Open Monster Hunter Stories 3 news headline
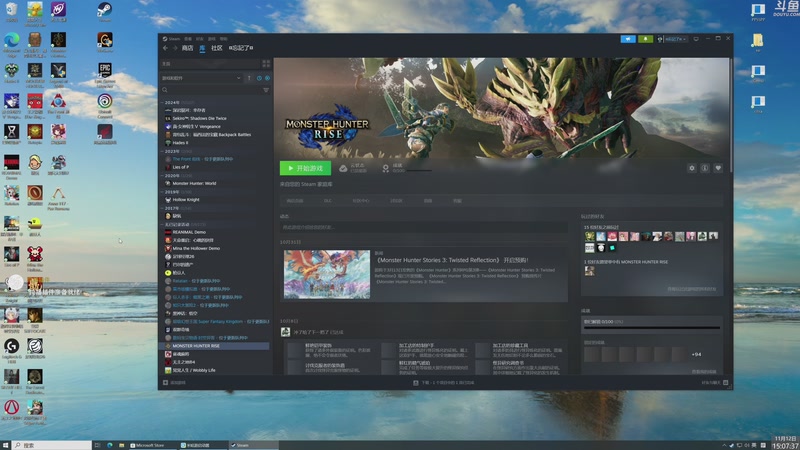The width and height of the screenshot is (800, 450). 452,260
